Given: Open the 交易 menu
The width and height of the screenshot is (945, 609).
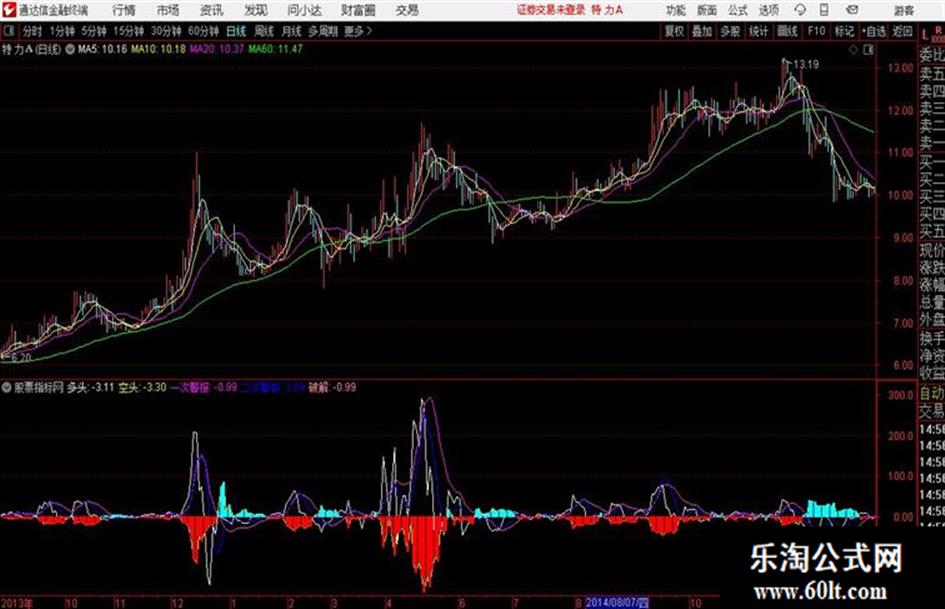Looking at the screenshot, I should [x=407, y=10].
